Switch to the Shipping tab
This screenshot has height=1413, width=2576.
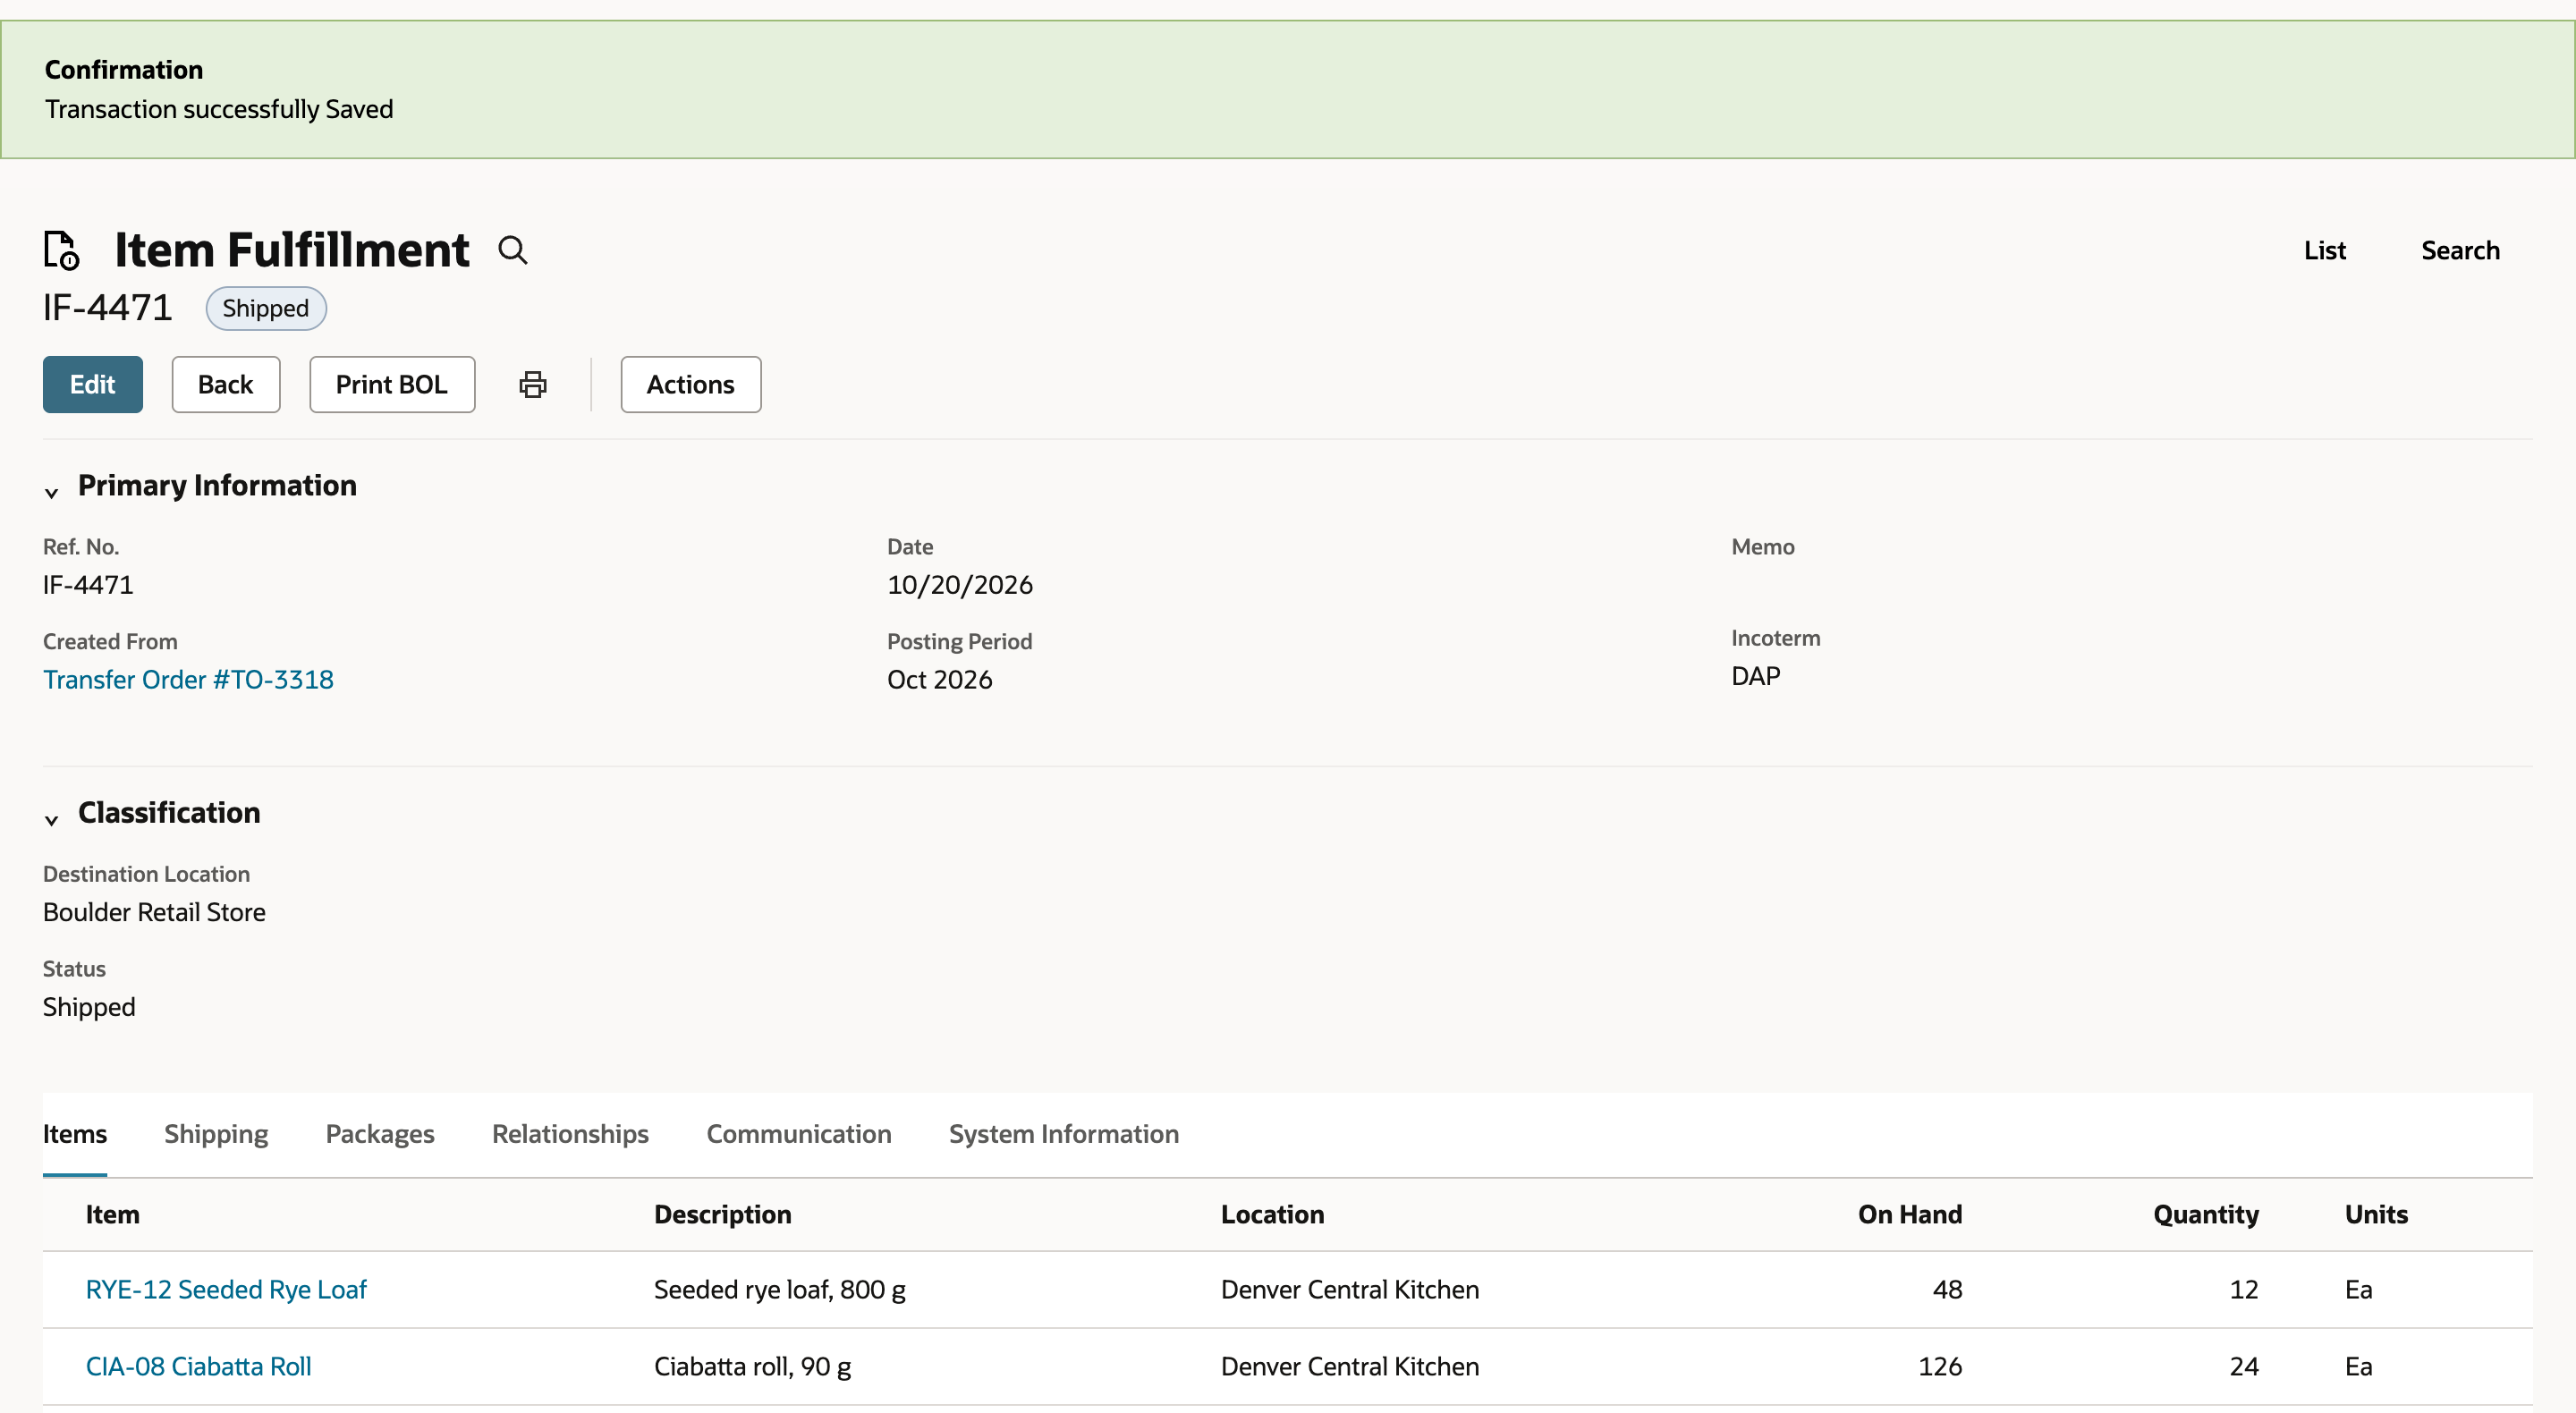point(216,1134)
